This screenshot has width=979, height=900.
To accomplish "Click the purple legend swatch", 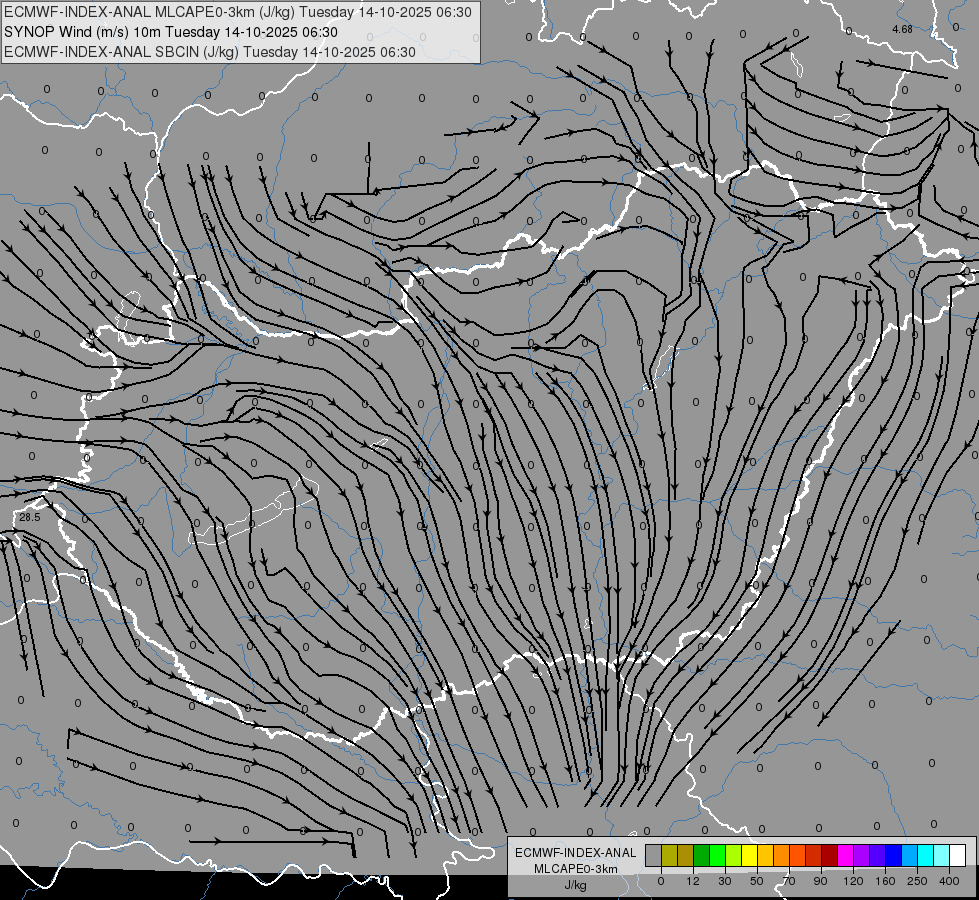I will tap(862, 855).
